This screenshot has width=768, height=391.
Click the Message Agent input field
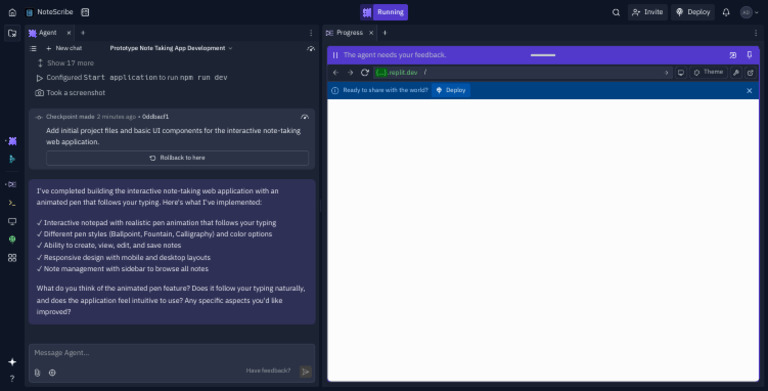coord(172,353)
